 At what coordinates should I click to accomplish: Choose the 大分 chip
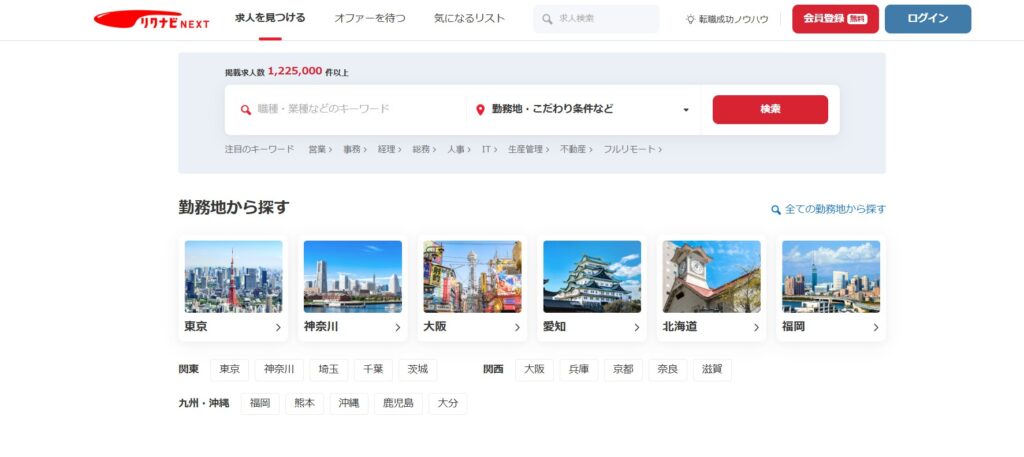tap(448, 403)
